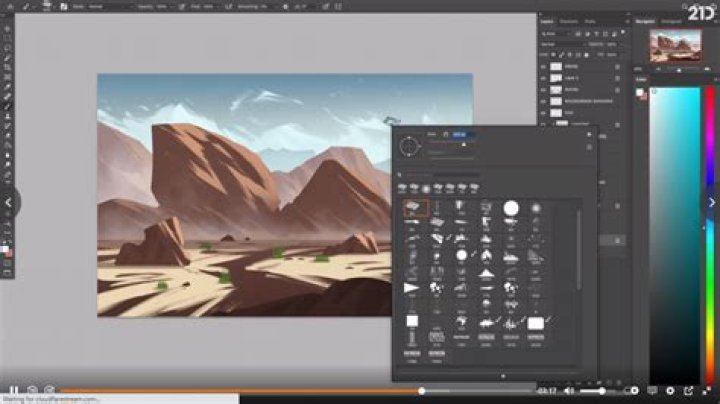Toggle visibility of the third layer

coord(544,90)
